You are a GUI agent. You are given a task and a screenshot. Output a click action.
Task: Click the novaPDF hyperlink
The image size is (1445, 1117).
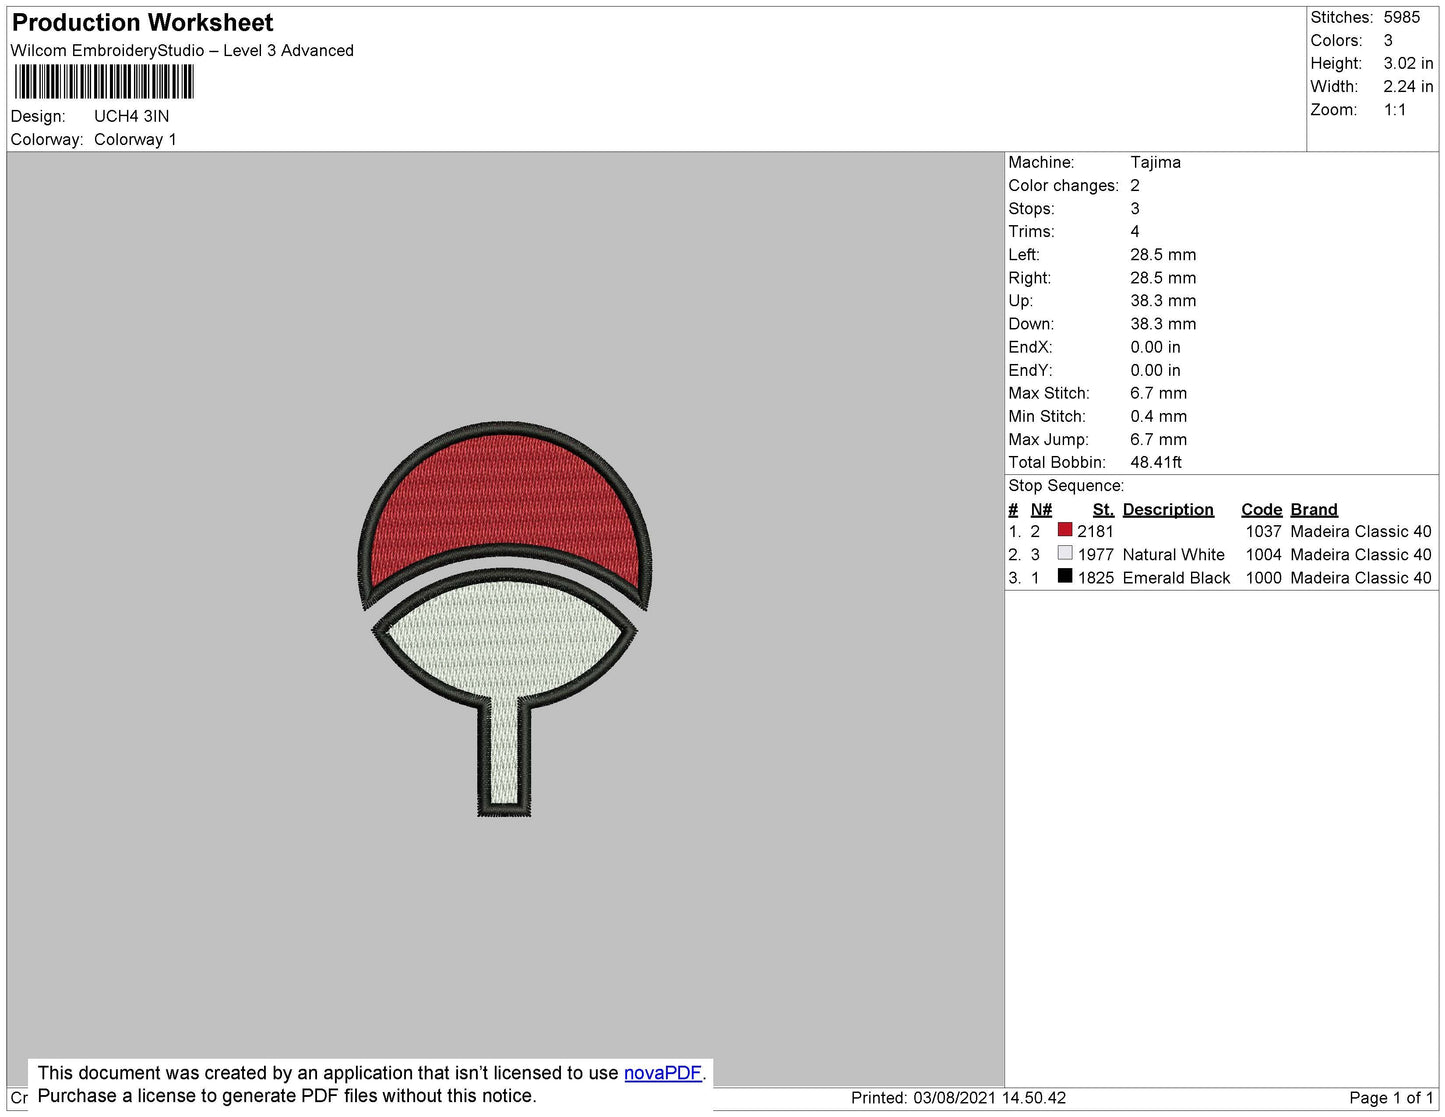click(x=662, y=1073)
